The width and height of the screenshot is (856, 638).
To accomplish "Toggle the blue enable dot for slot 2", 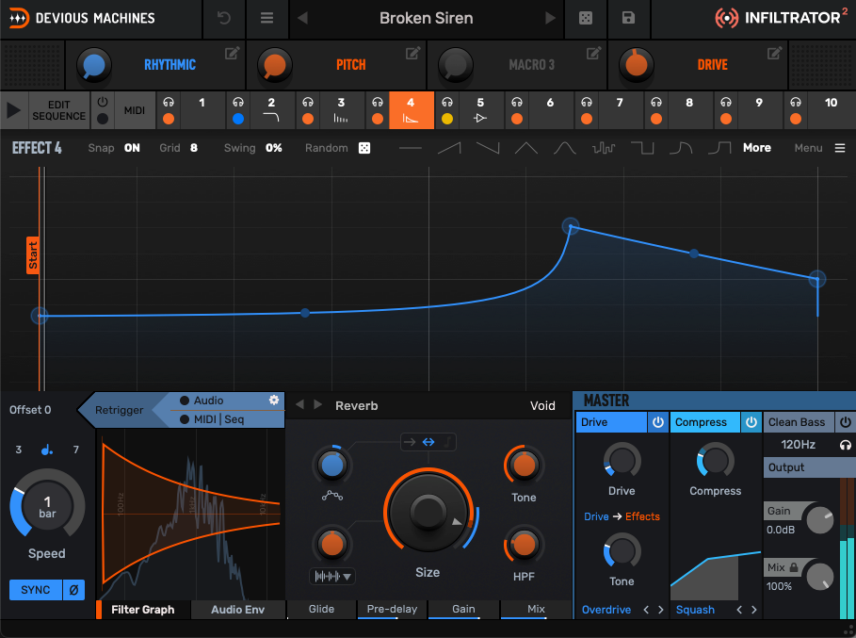I will pyautogui.click(x=238, y=119).
